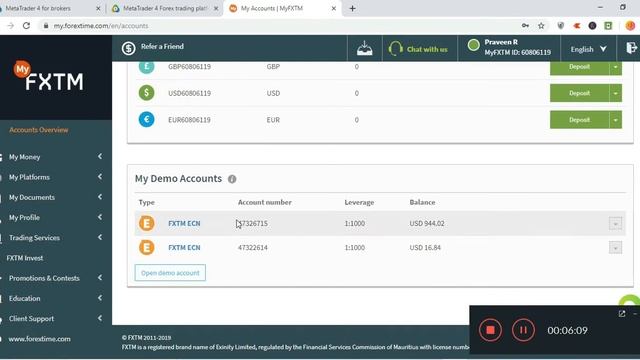Open FXTM Invest in sidebar

25,258
